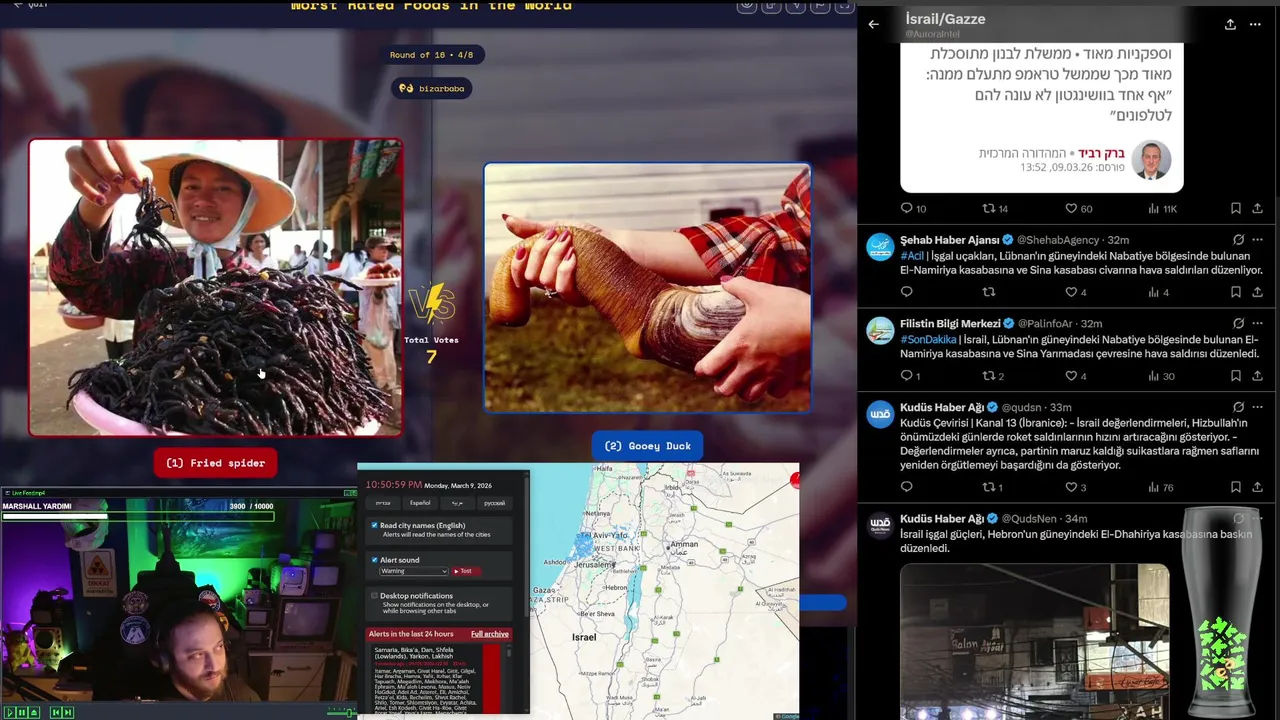This screenshot has width=1280, height=720.
Task: Select the gooey duck photo card
Action: point(647,287)
